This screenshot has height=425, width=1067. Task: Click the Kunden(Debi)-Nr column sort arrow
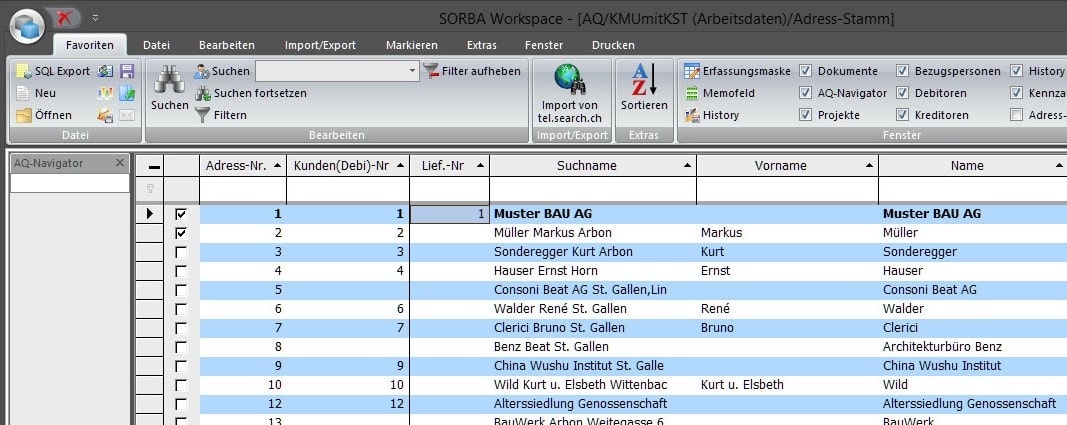(400, 165)
